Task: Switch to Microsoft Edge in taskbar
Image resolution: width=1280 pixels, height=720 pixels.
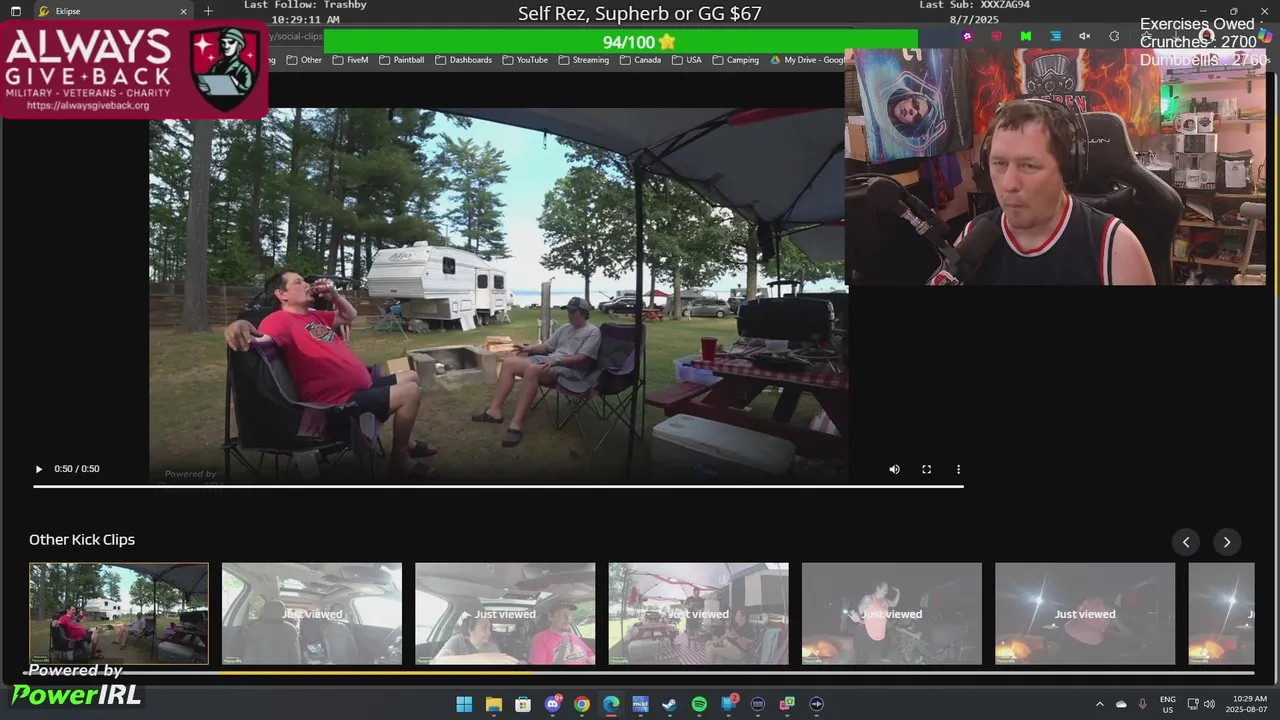Action: (x=611, y=704)
